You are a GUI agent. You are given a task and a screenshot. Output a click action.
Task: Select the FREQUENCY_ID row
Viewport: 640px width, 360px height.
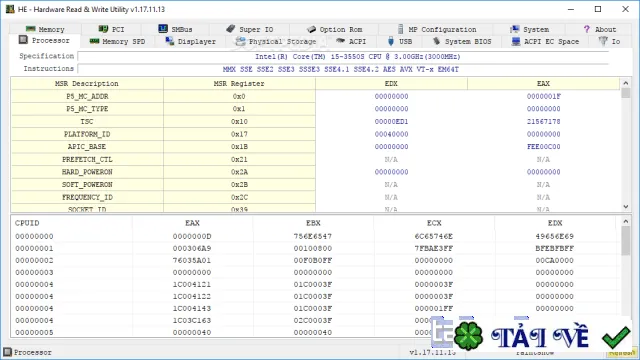tap(315, 197)
